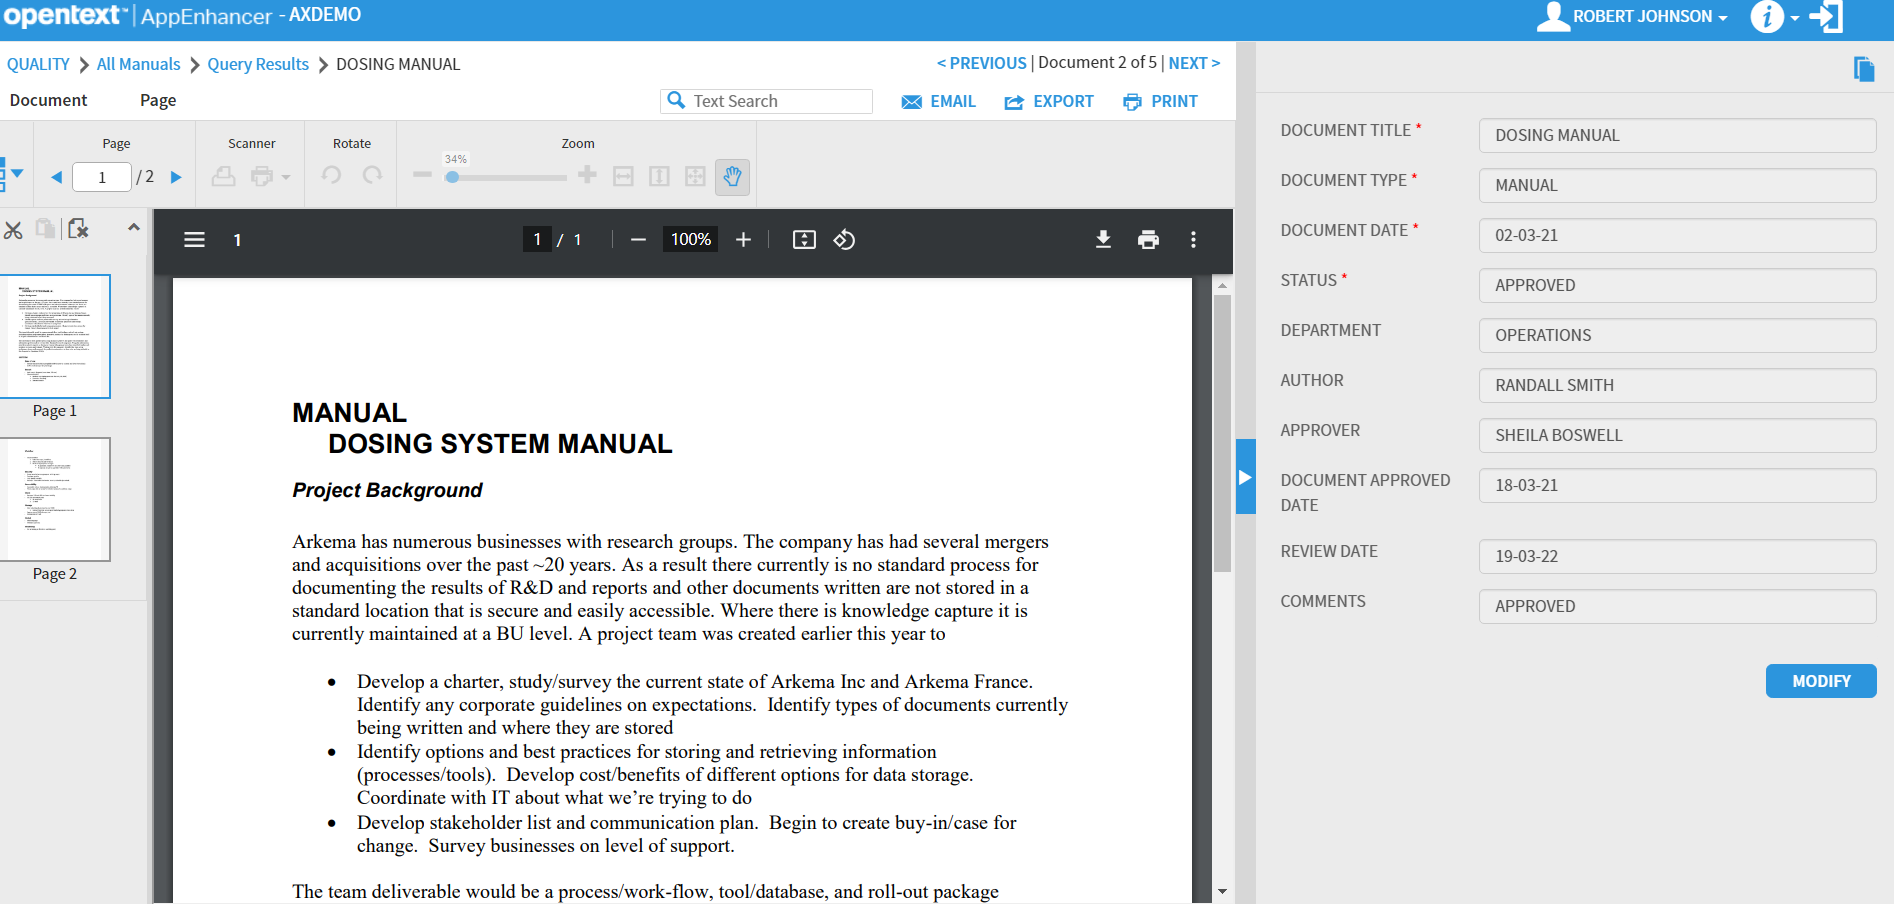Adjust the Zoom slider
Viewport: 1894px width, 904px height.
455,177
